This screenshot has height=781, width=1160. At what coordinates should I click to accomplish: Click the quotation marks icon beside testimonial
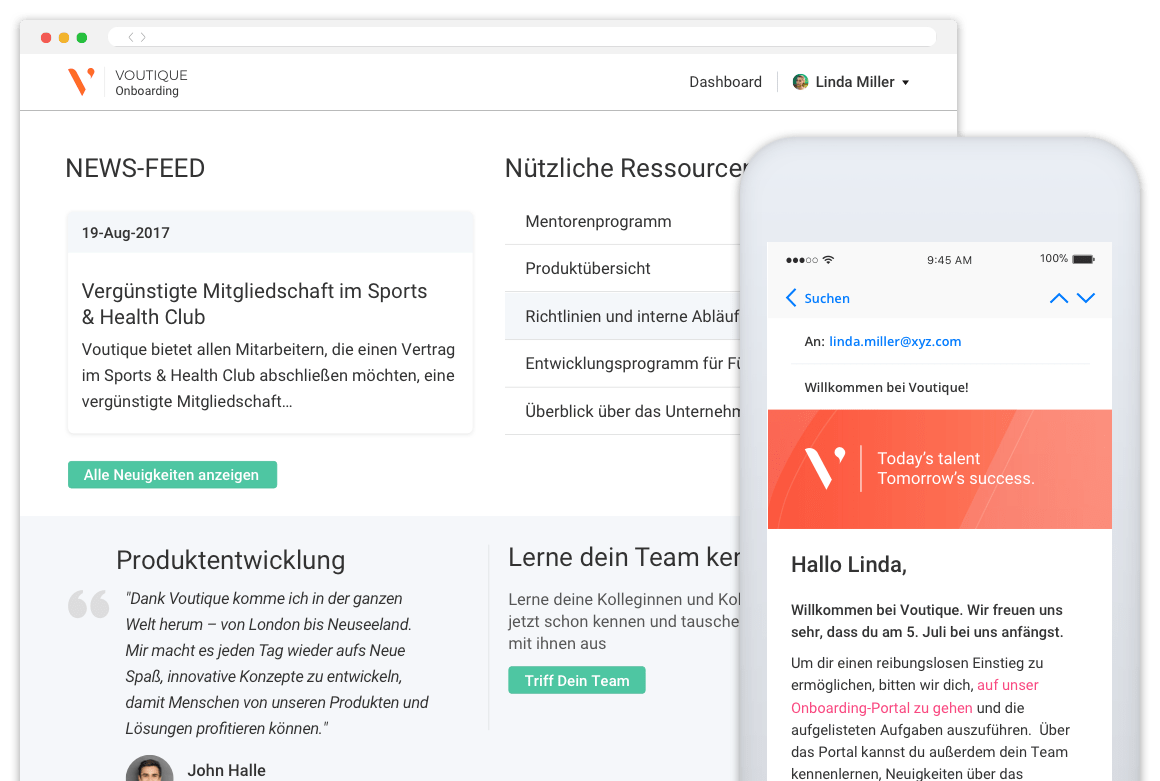click(x=88, y=604)
